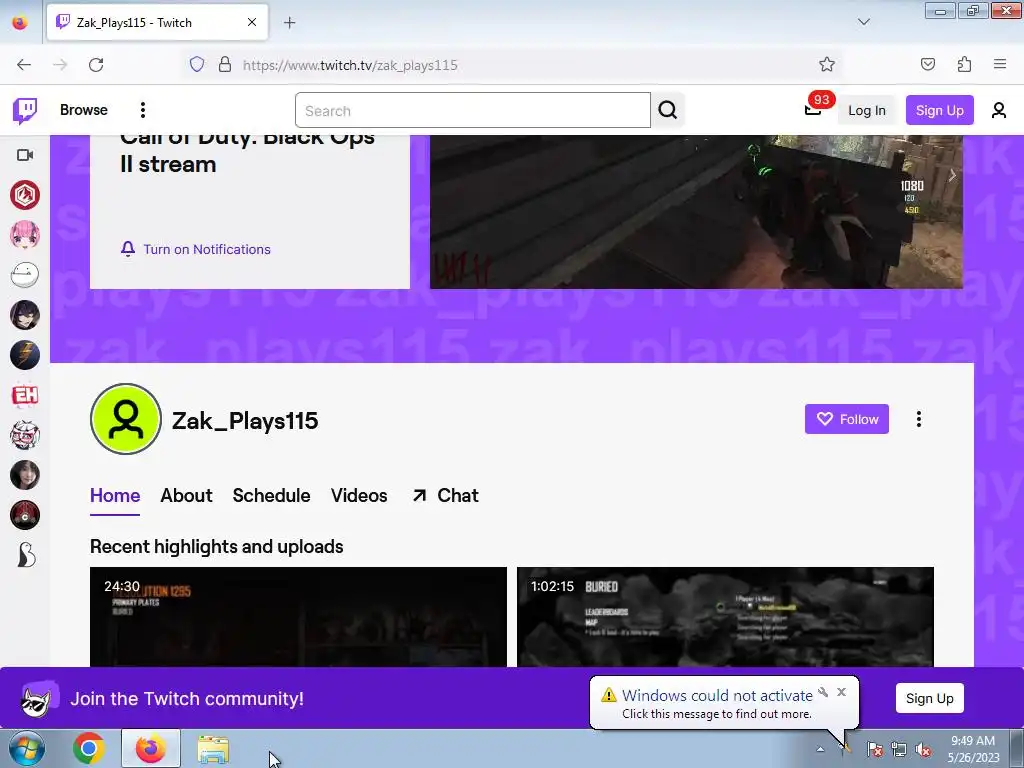1024x768 pixels.
Task: Click Sign Up in the bottom banner
Action: click(929, 698)
